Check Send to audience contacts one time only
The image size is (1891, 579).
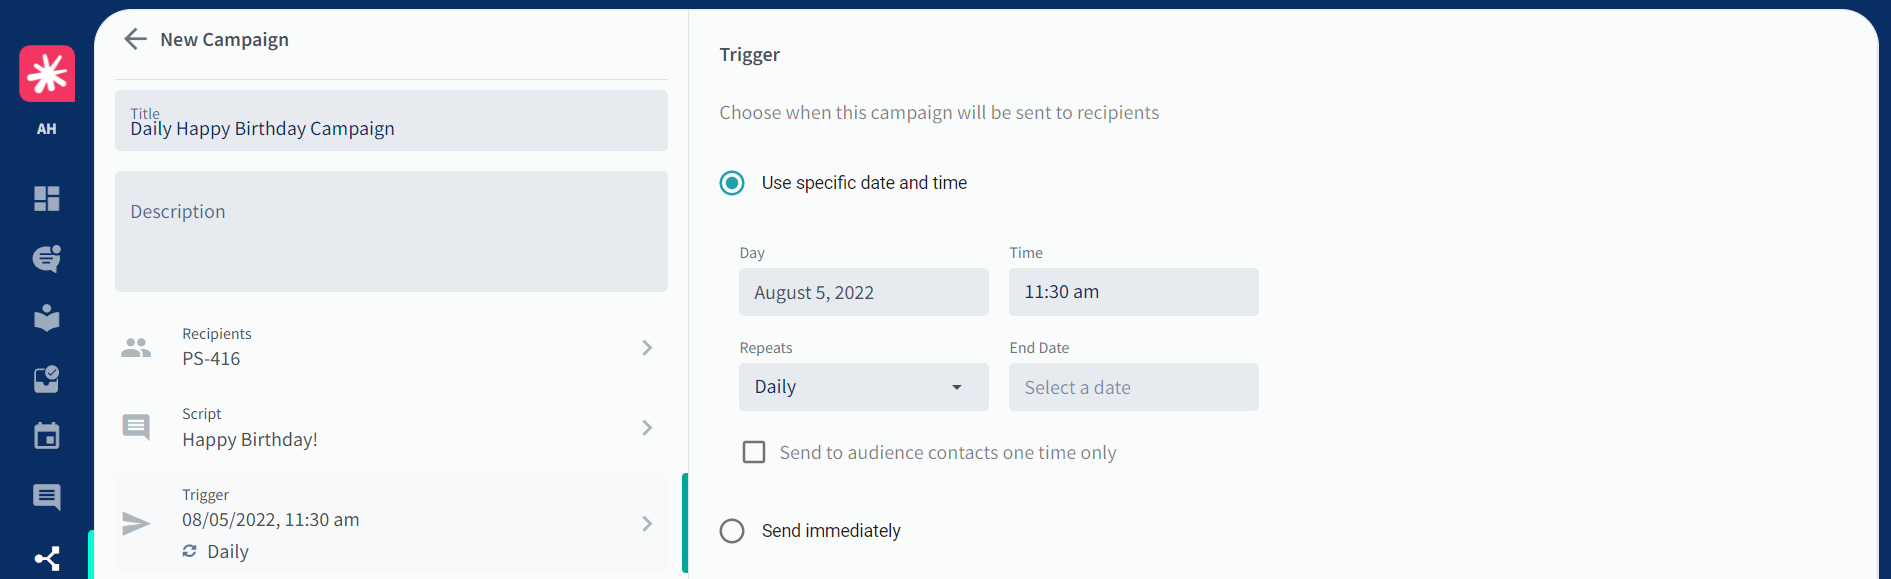coord(754,452)
